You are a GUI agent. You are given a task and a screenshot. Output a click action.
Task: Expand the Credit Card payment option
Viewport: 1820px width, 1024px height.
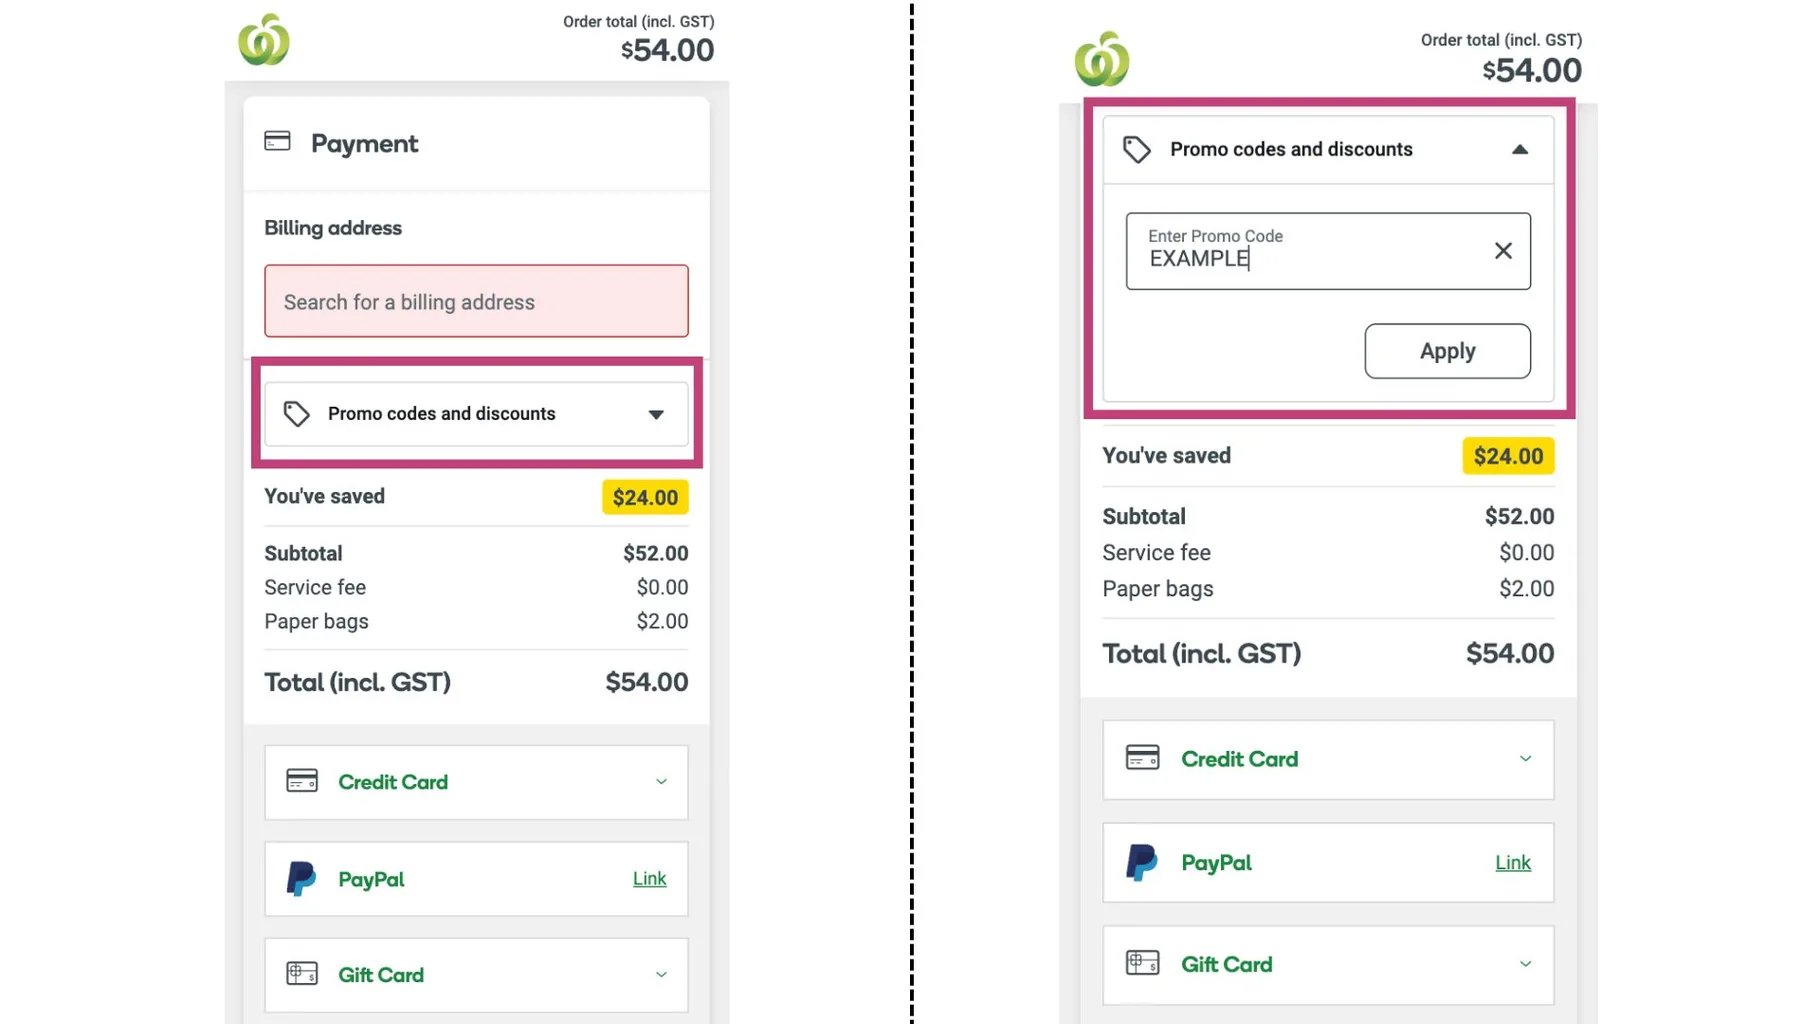(661, 781)
